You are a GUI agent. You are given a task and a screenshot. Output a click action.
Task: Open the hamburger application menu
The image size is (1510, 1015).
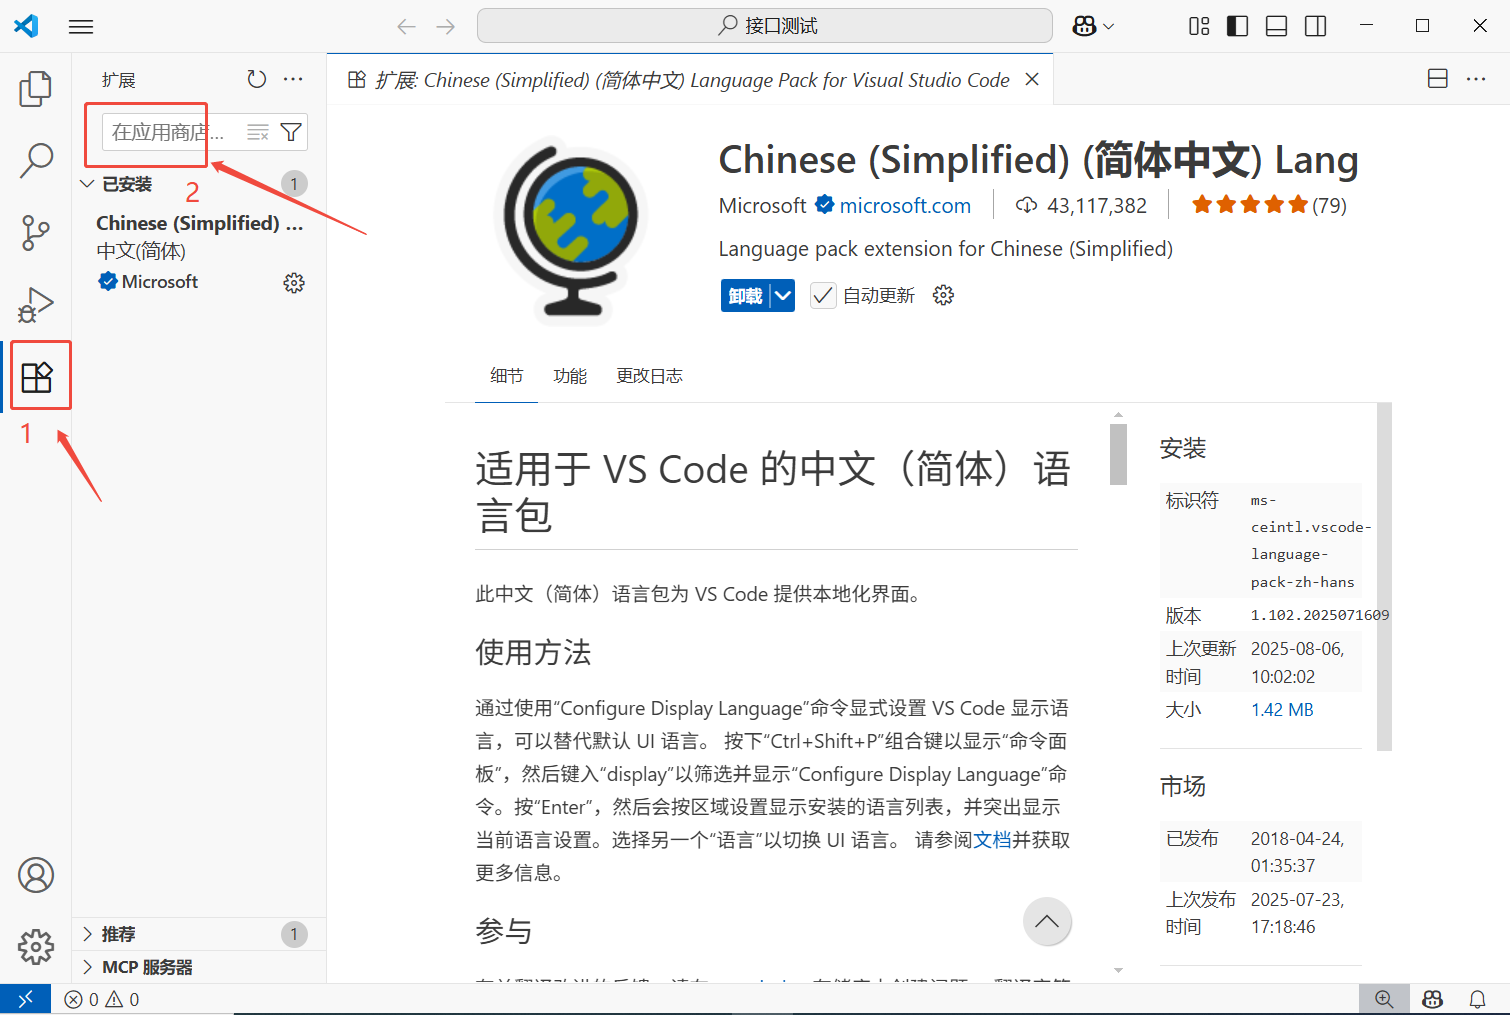pos(81,27)
